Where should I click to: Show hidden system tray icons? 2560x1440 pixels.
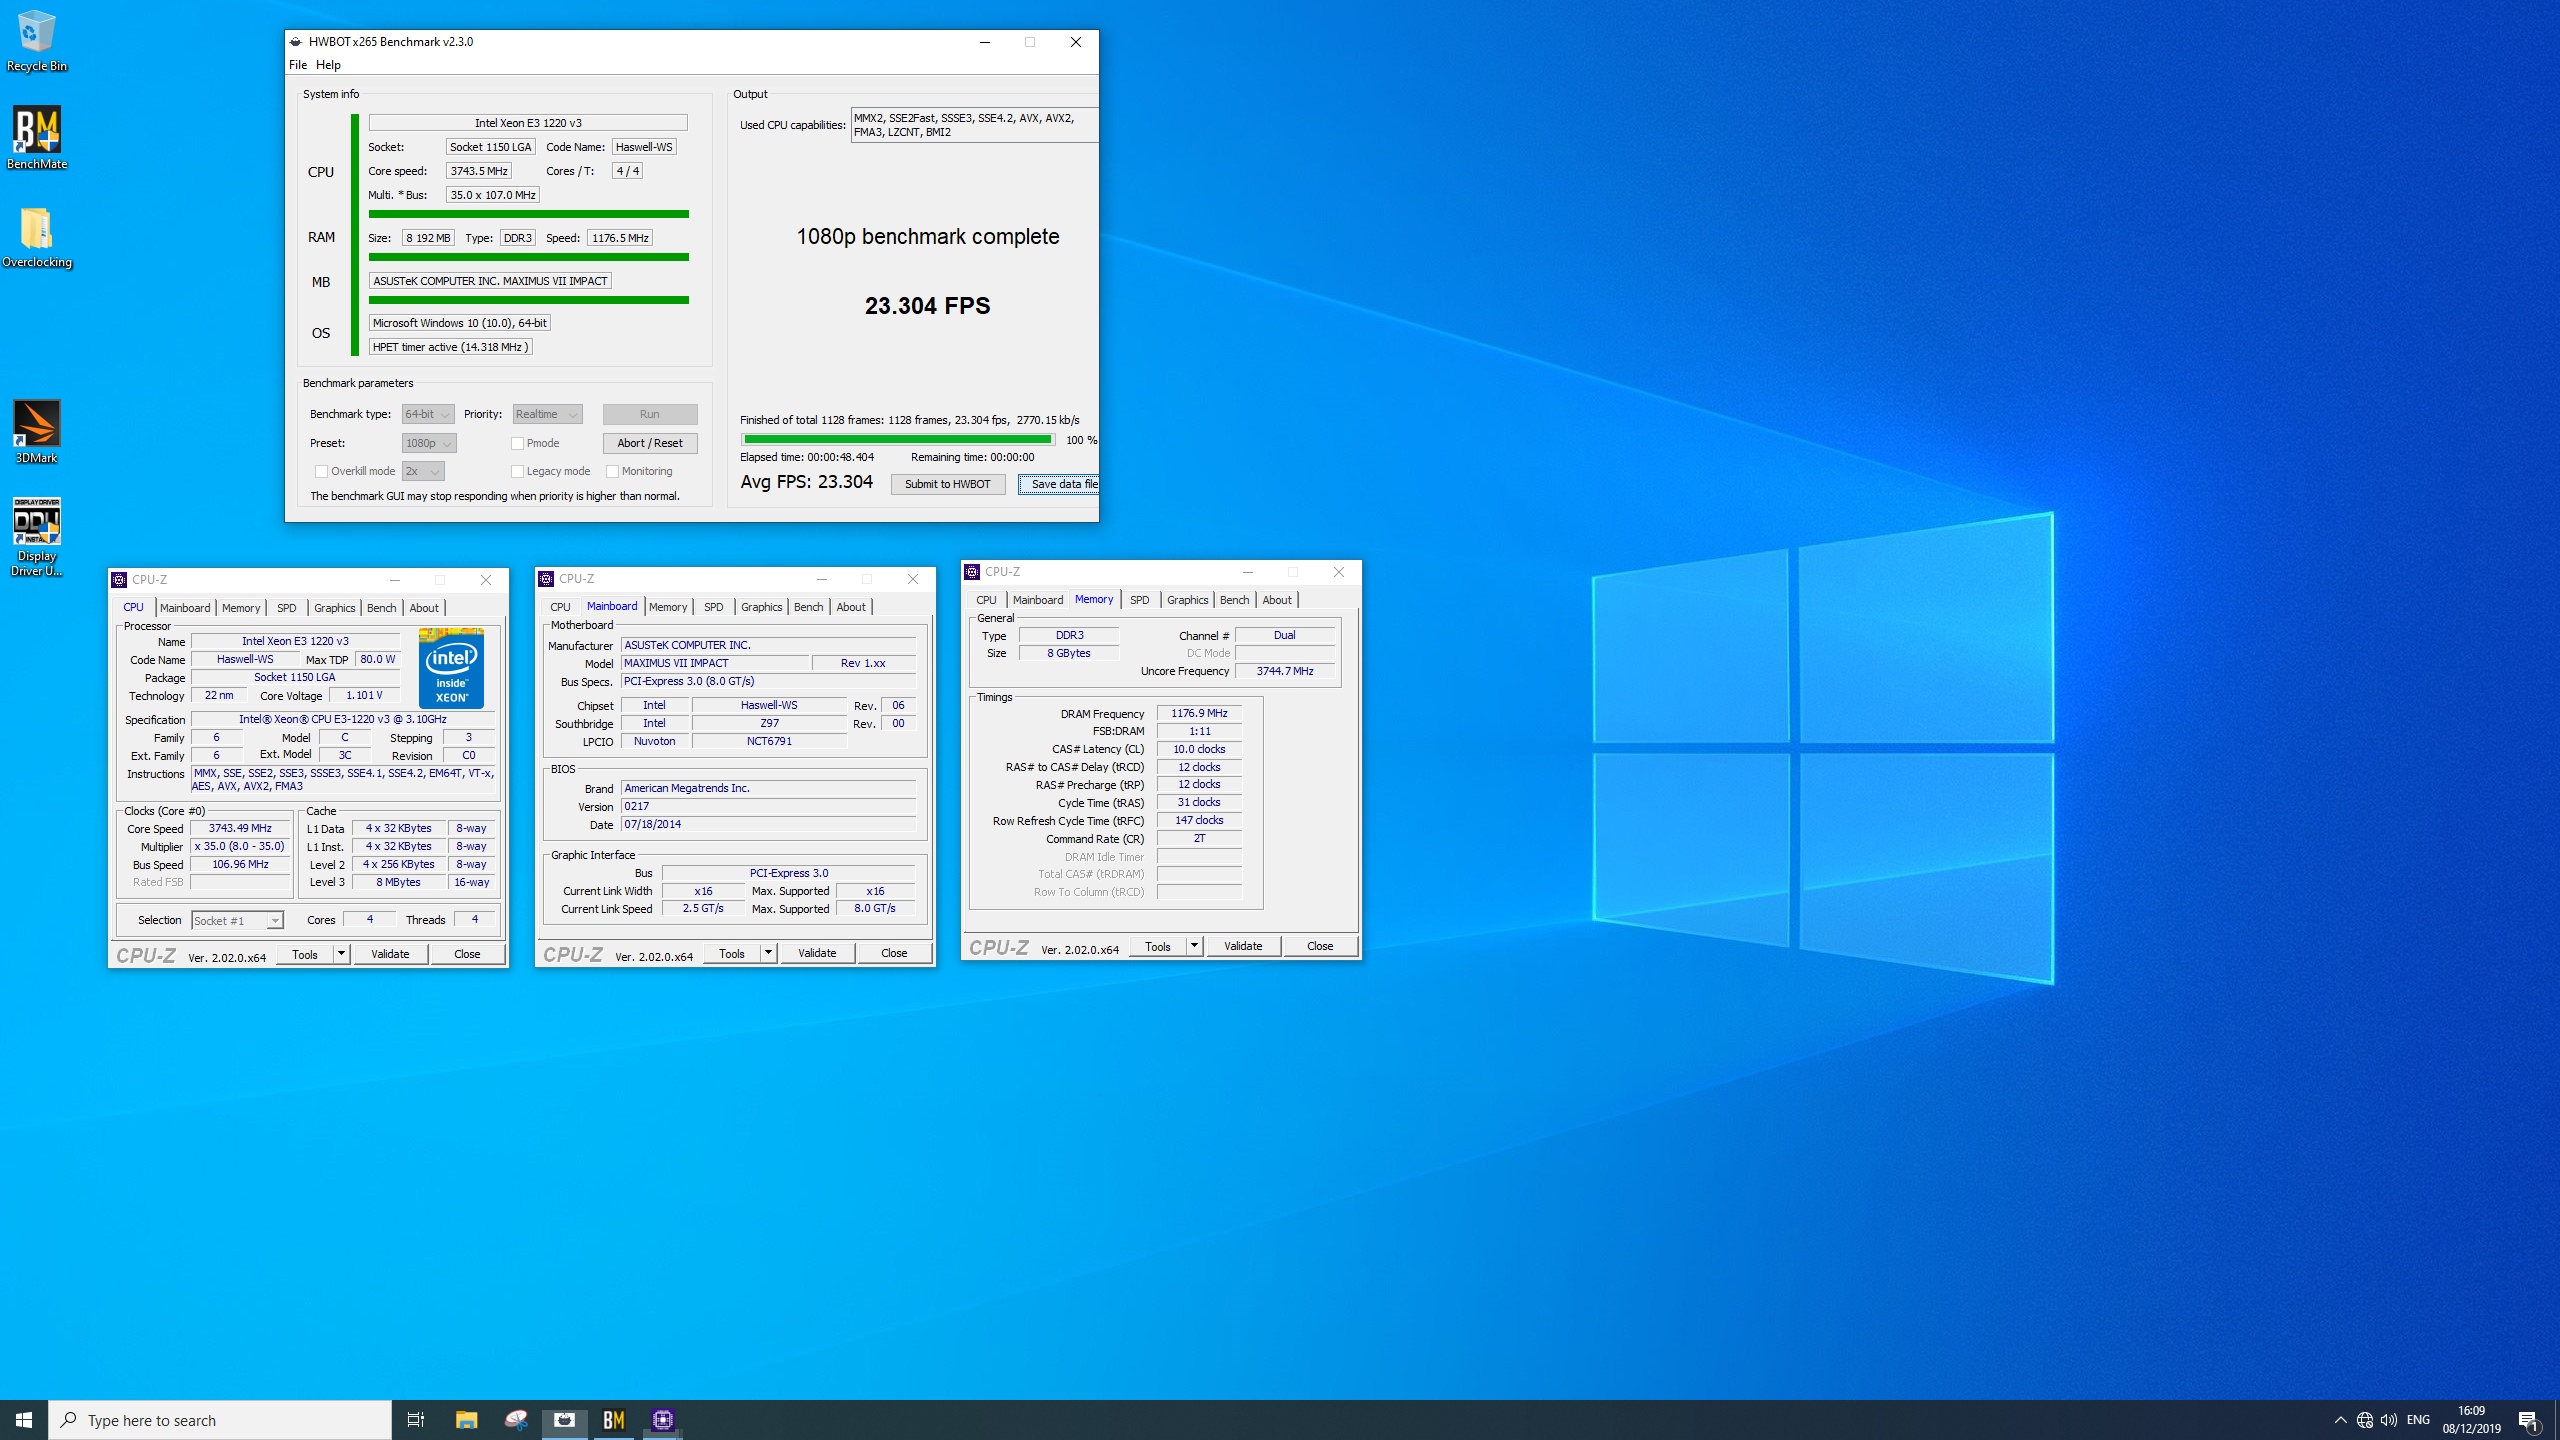point(2340,1420)
